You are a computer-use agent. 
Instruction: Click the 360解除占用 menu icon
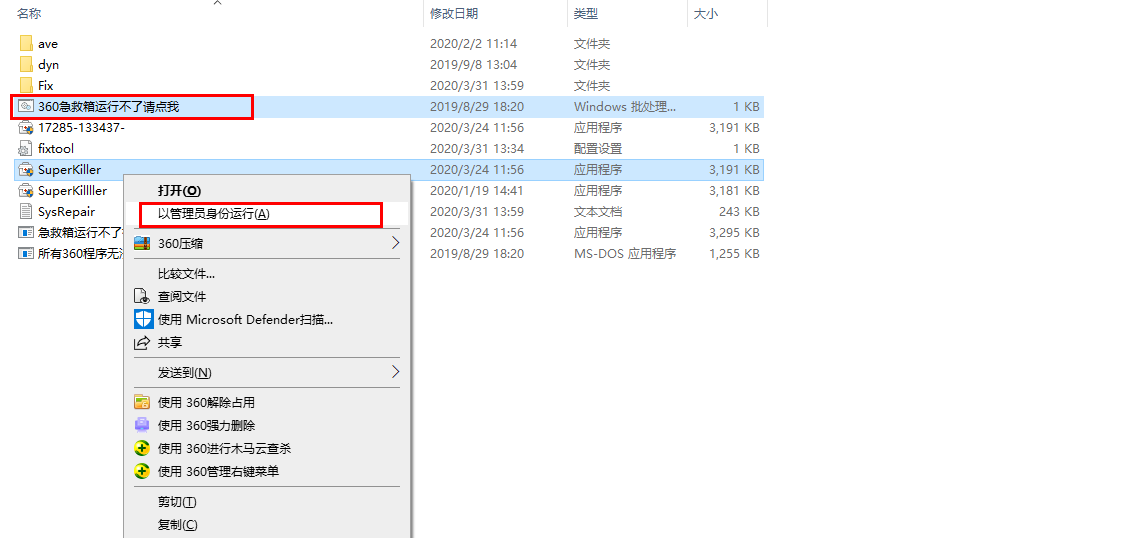(142, 403)
